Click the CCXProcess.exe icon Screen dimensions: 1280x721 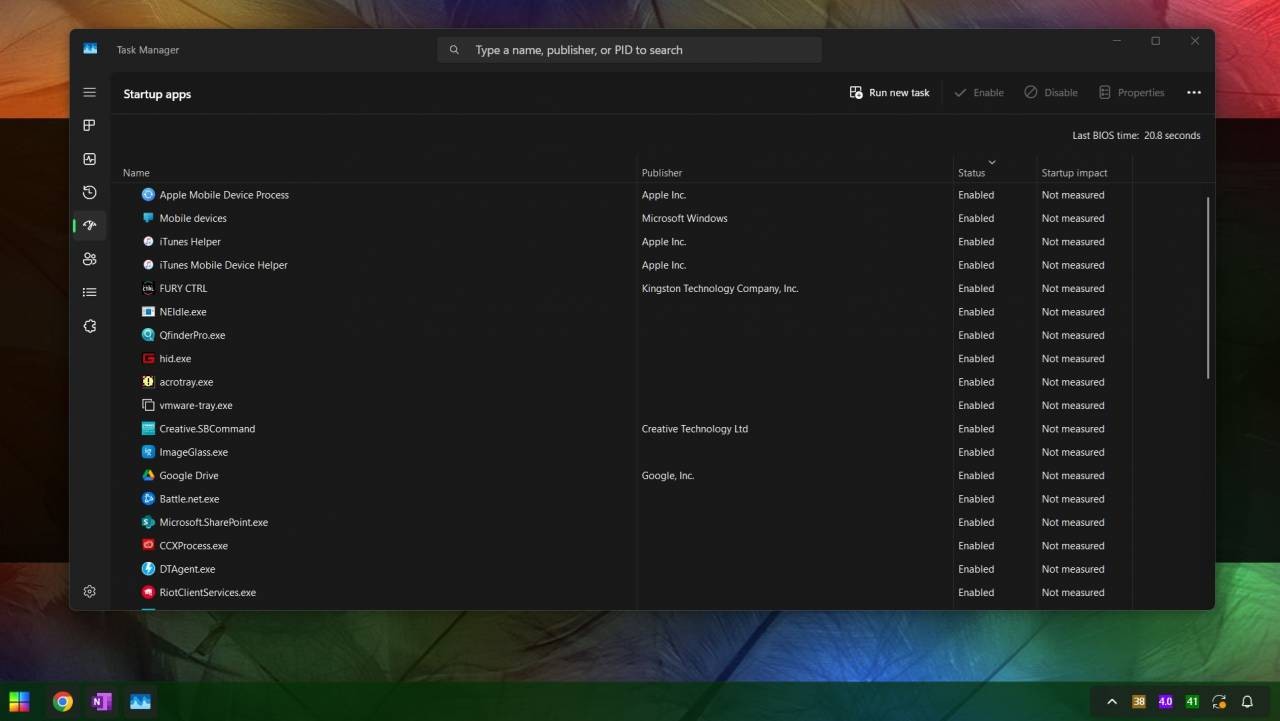(x=148, y=545)
